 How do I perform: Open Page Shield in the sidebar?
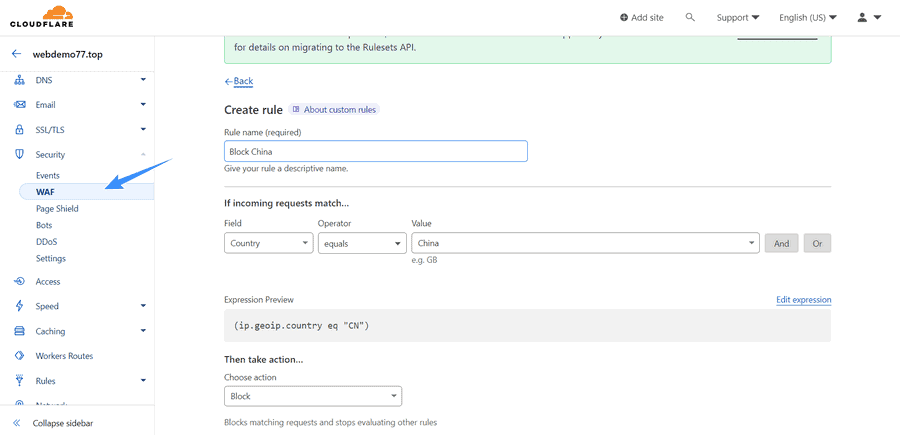point(57,209)
